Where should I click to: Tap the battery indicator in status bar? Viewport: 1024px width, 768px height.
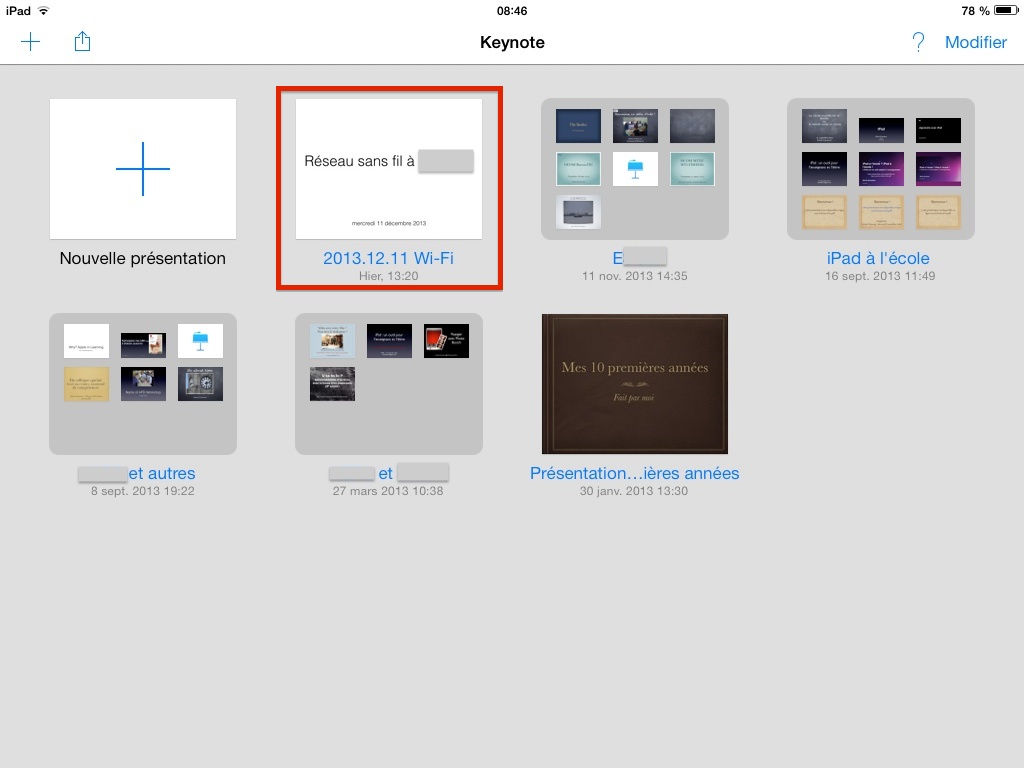[x=1006, y=11]
